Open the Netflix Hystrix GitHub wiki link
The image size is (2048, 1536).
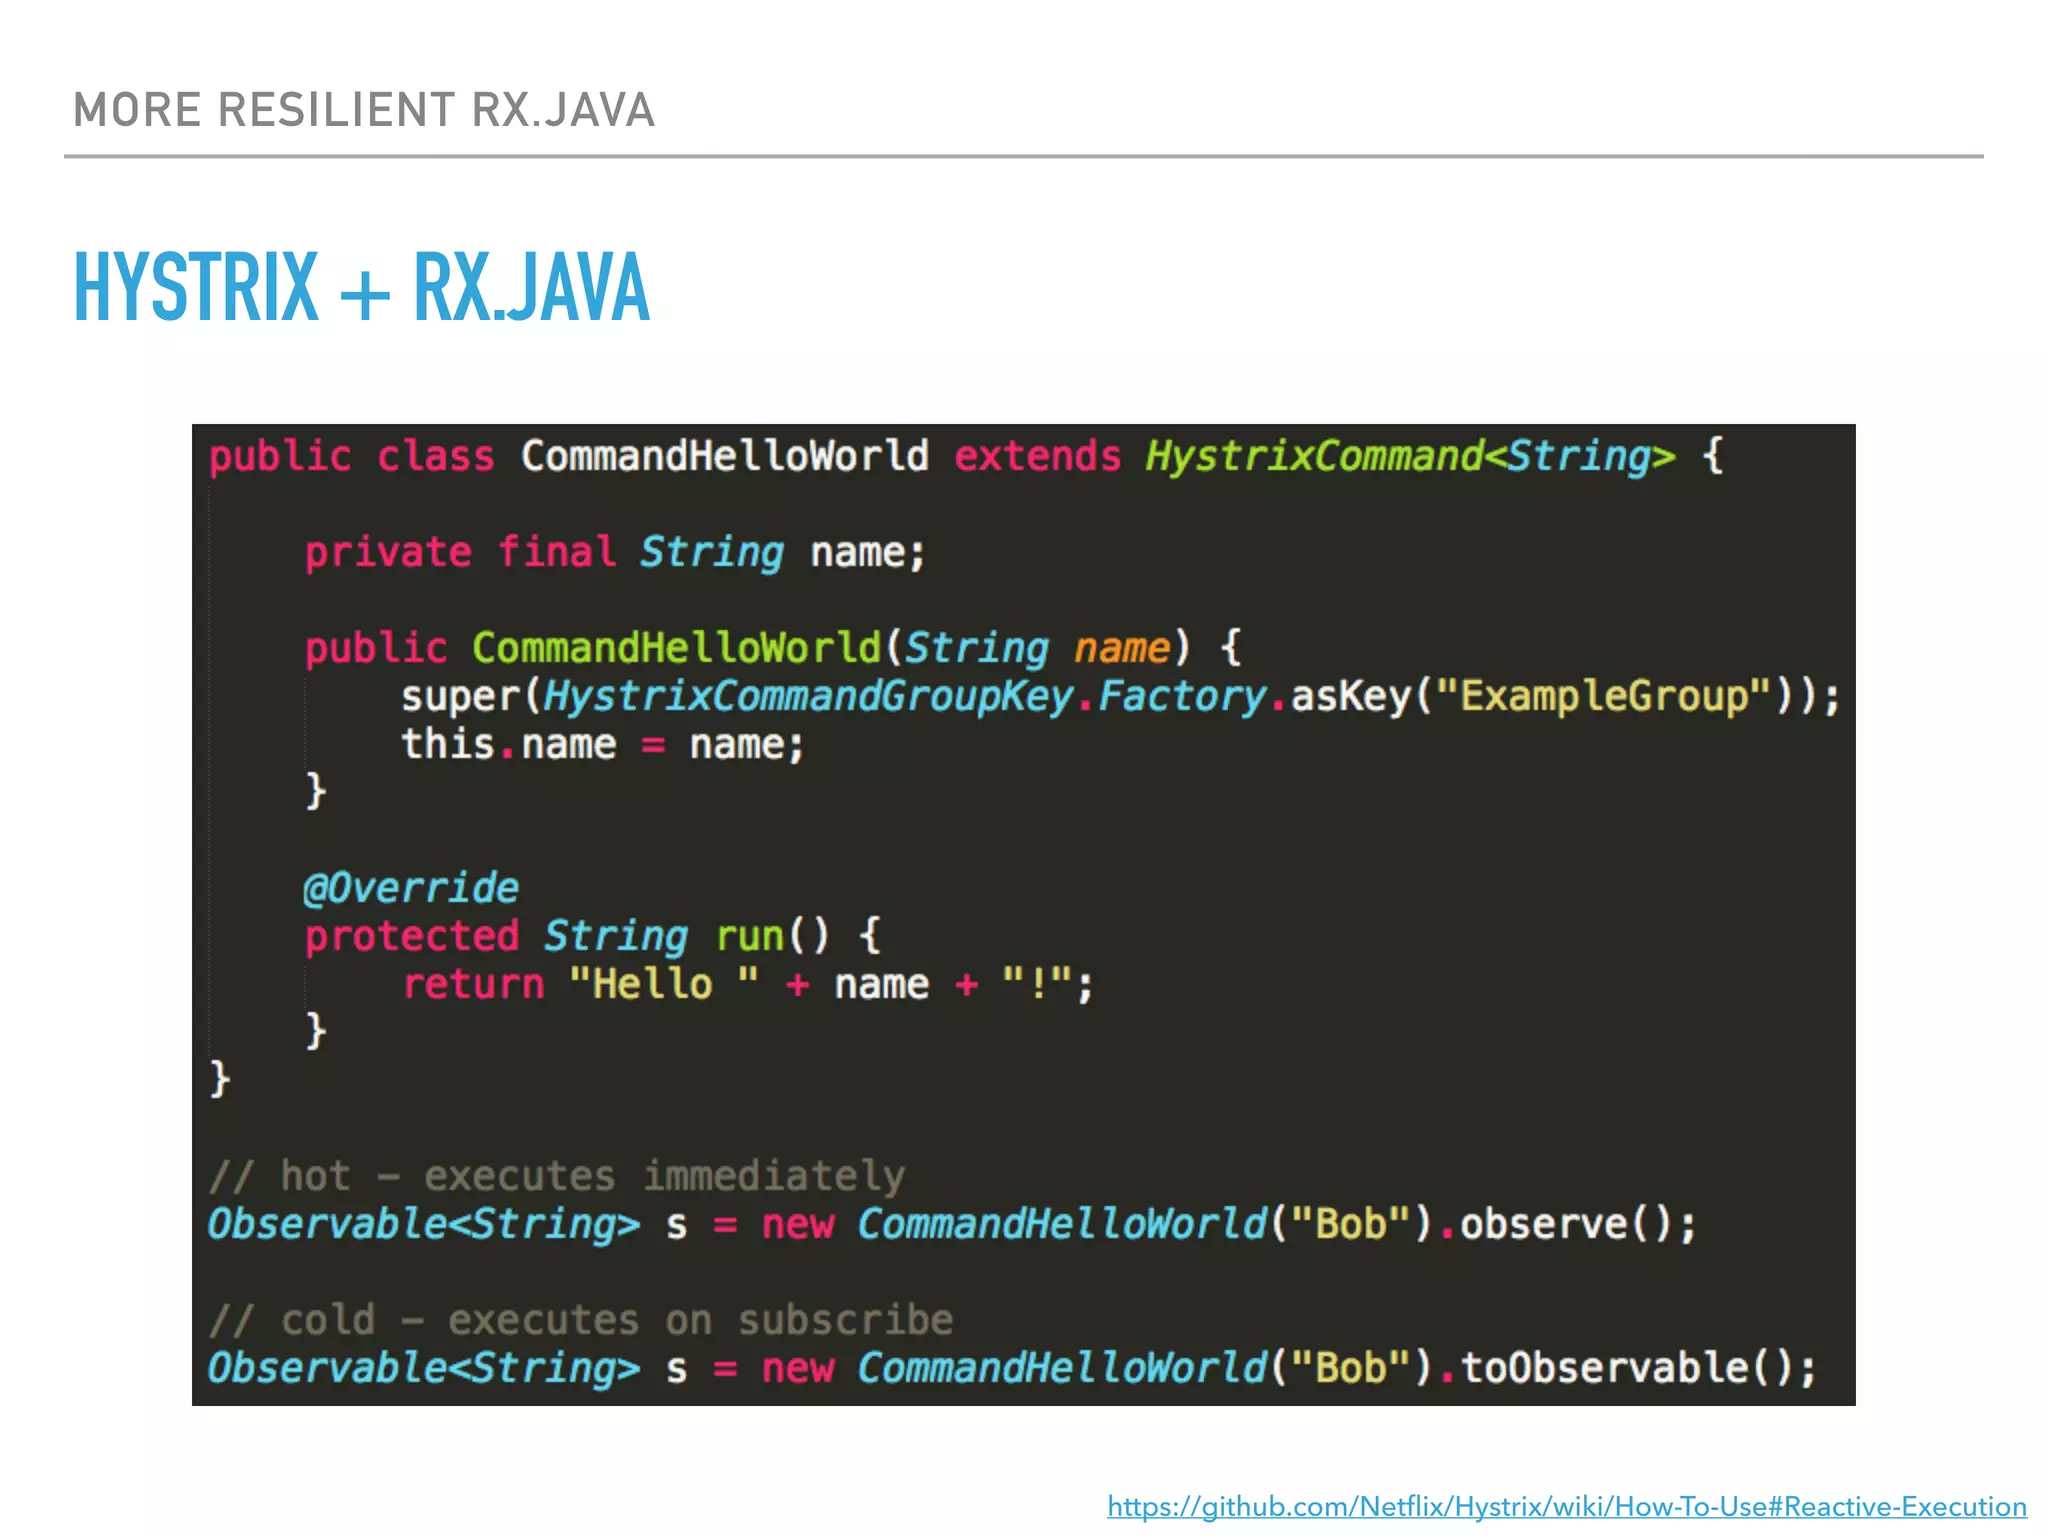click(1566, 1506)
